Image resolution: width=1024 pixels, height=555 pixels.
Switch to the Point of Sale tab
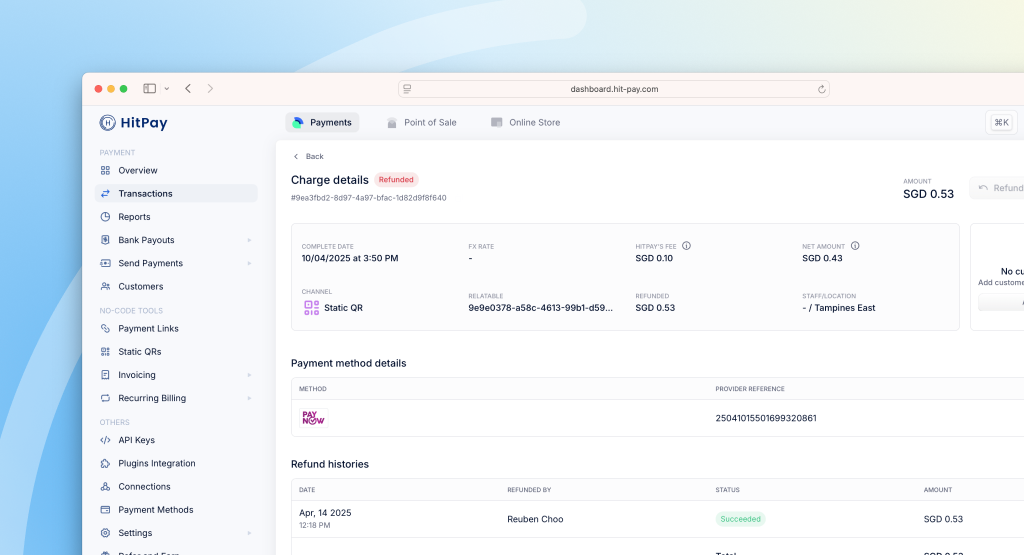click(422, 122)
